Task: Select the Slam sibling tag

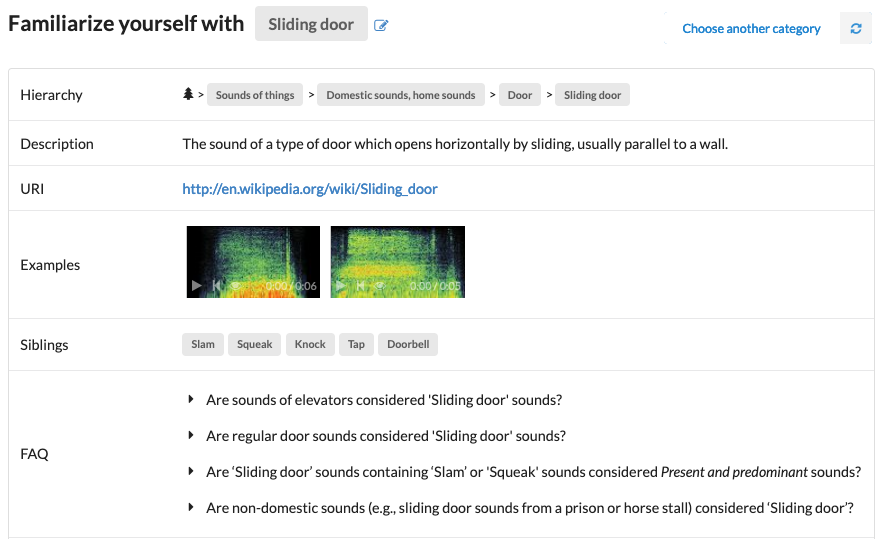Action: 203,344
